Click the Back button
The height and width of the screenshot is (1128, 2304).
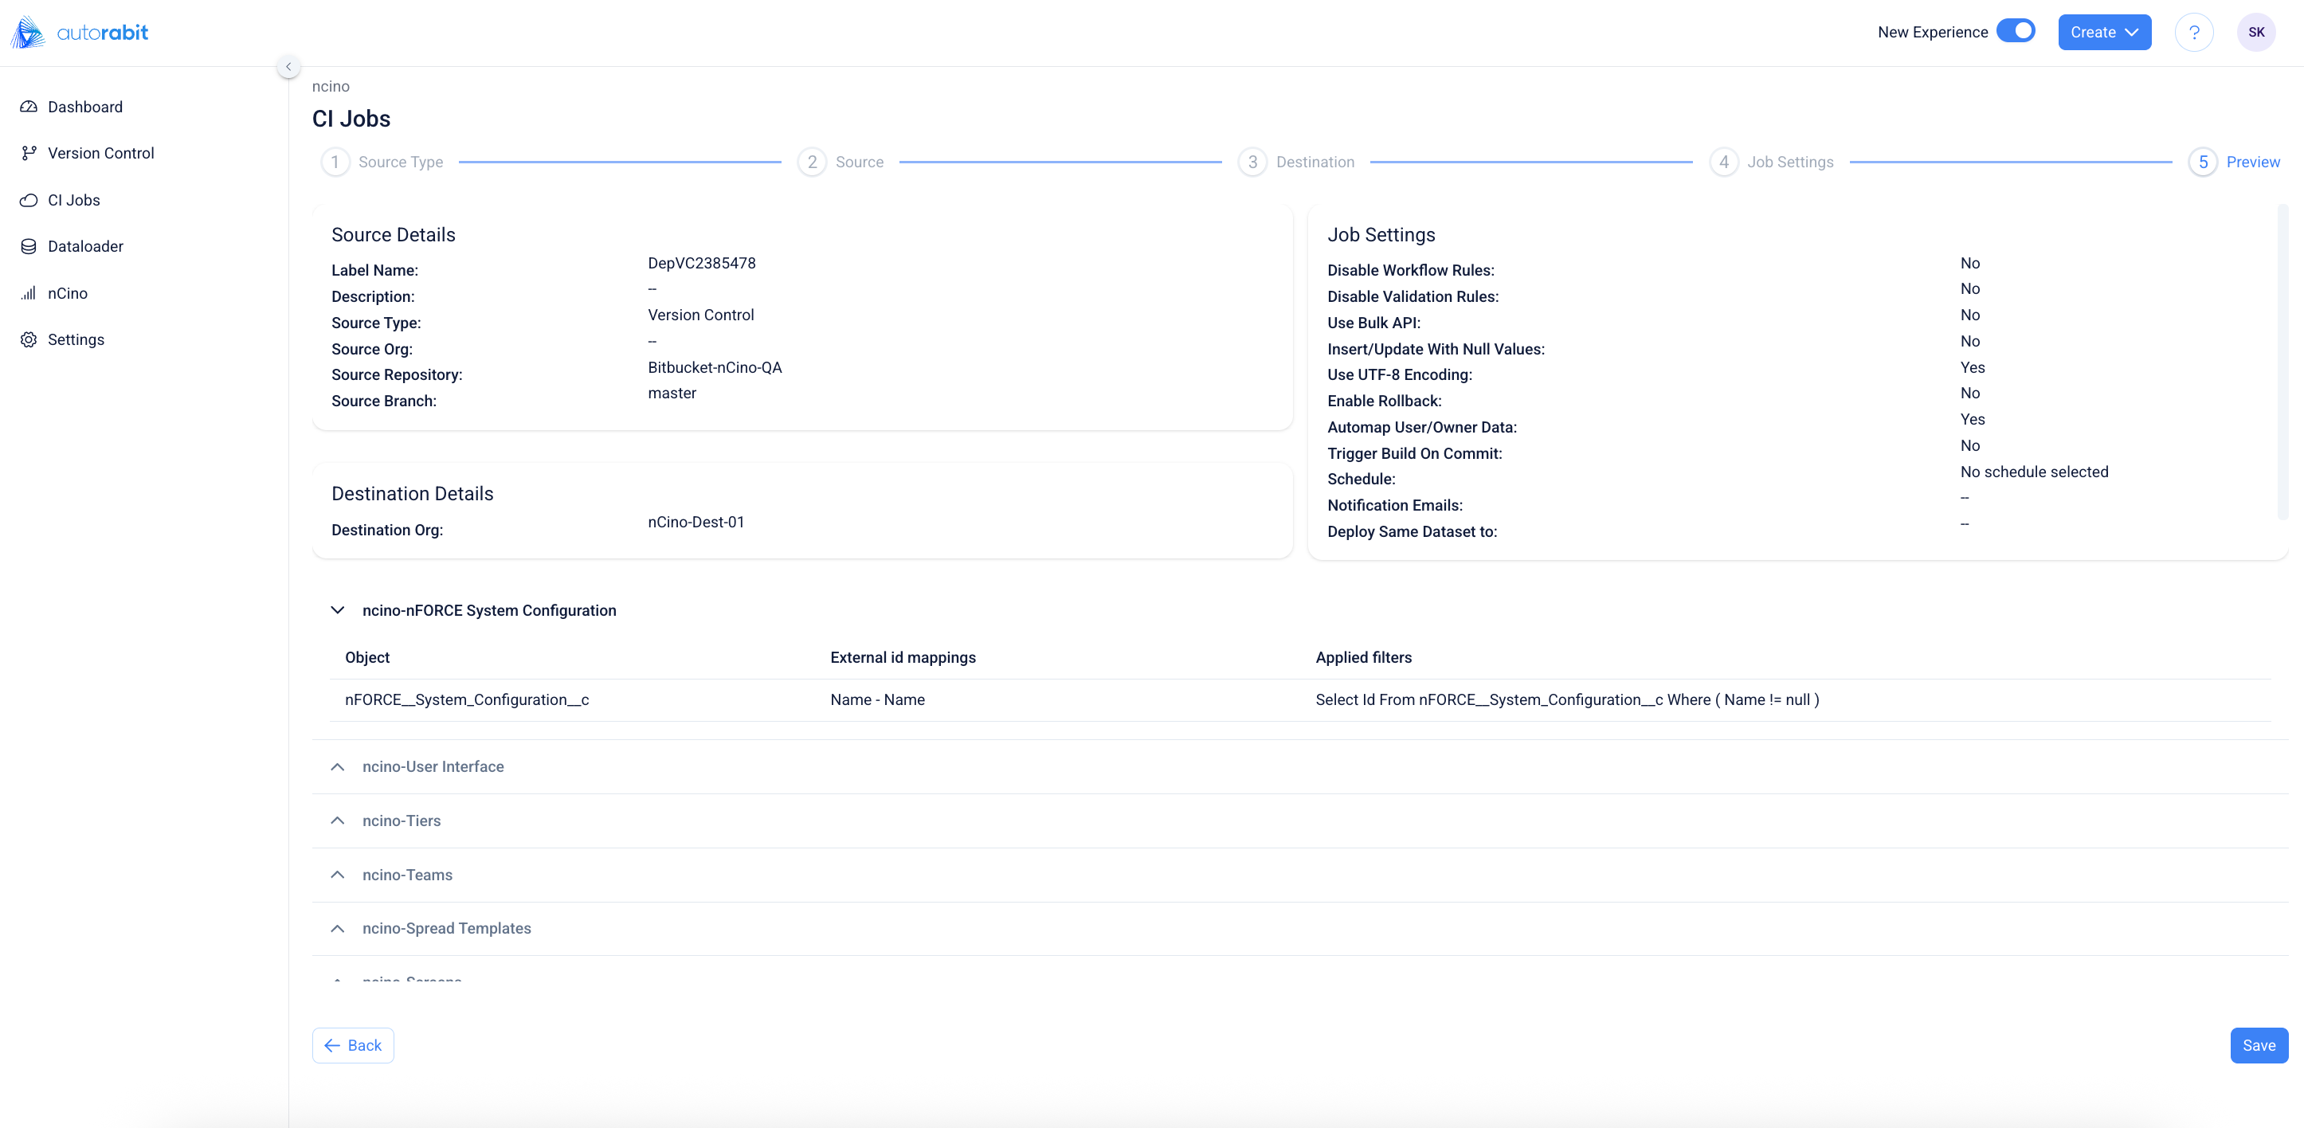(353, 1045)
